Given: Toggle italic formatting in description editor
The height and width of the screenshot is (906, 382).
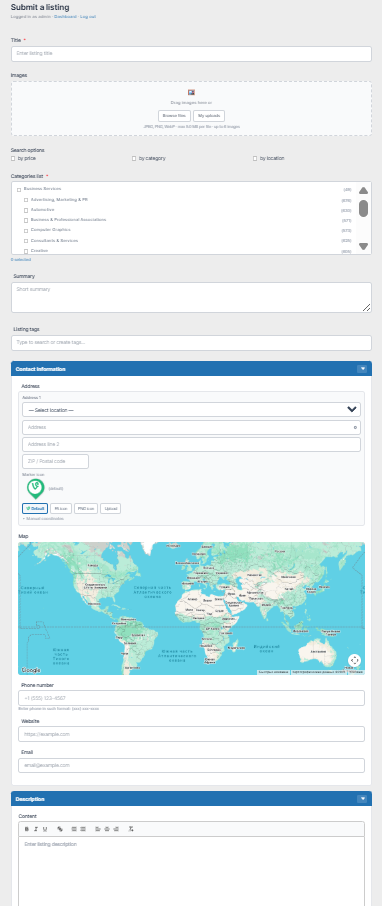Looking at the screenshot, I should 36,829.
